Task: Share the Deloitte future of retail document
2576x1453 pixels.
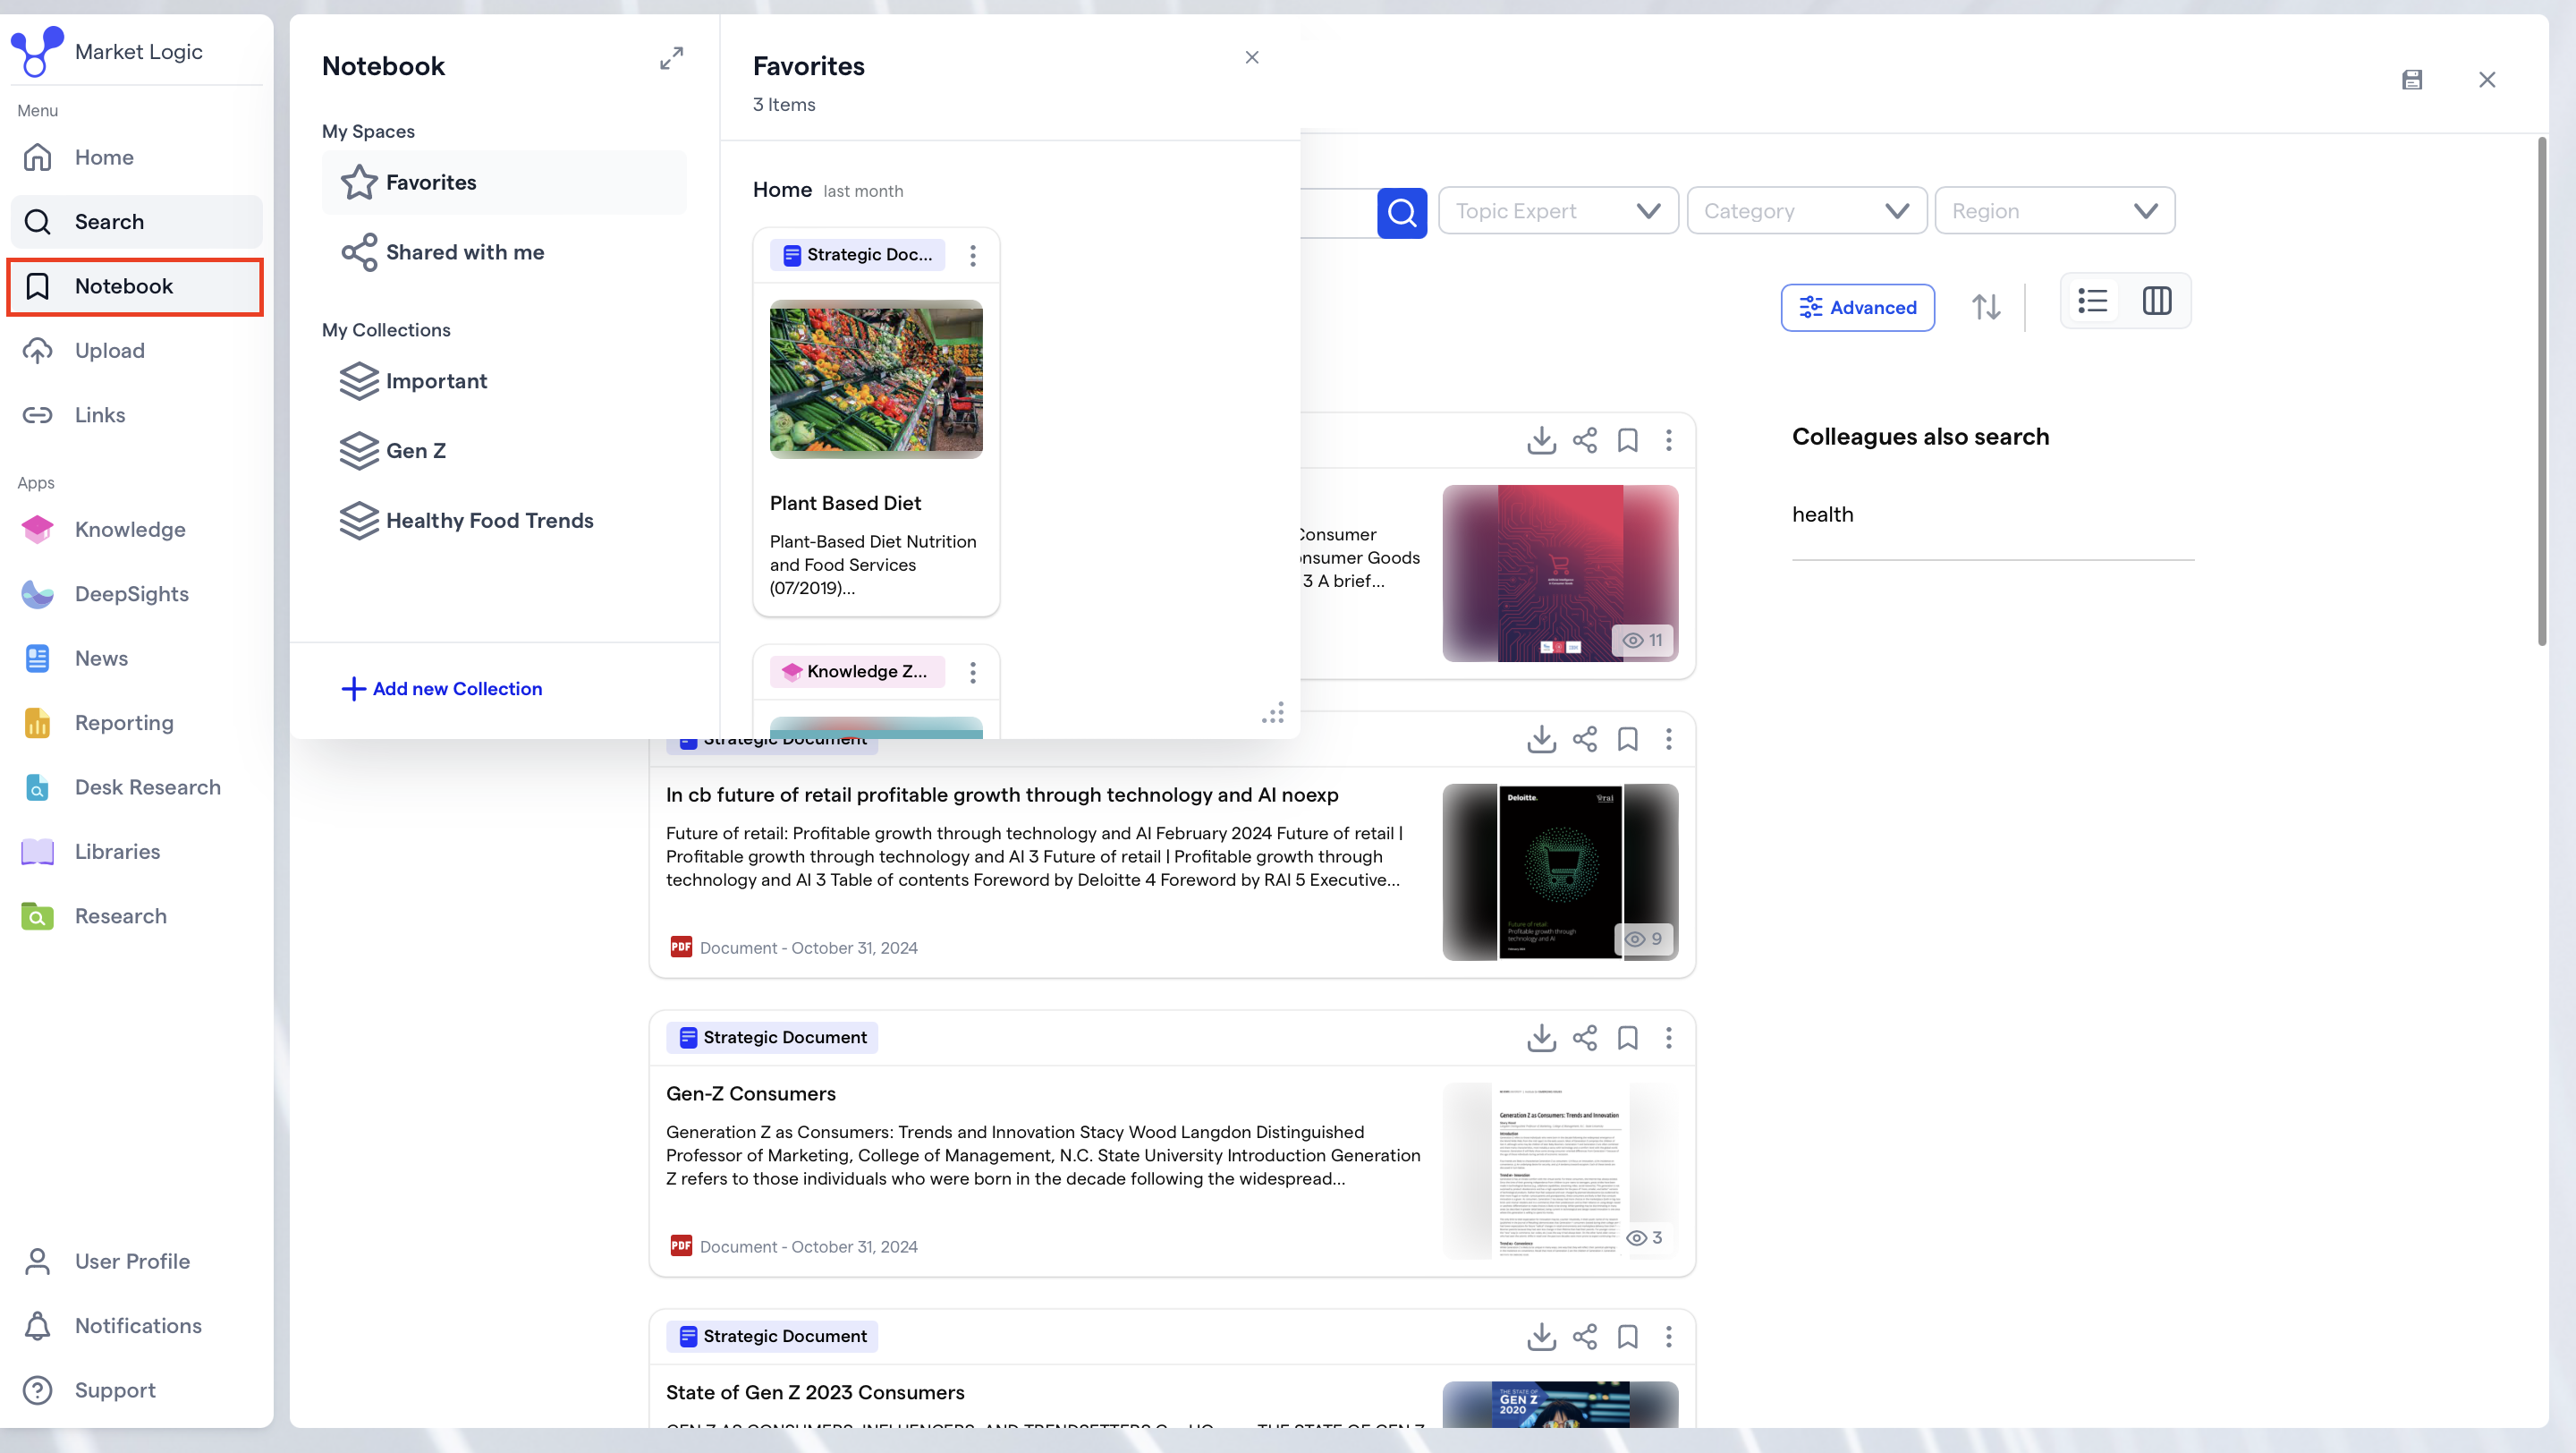Action: (1584, 739)
